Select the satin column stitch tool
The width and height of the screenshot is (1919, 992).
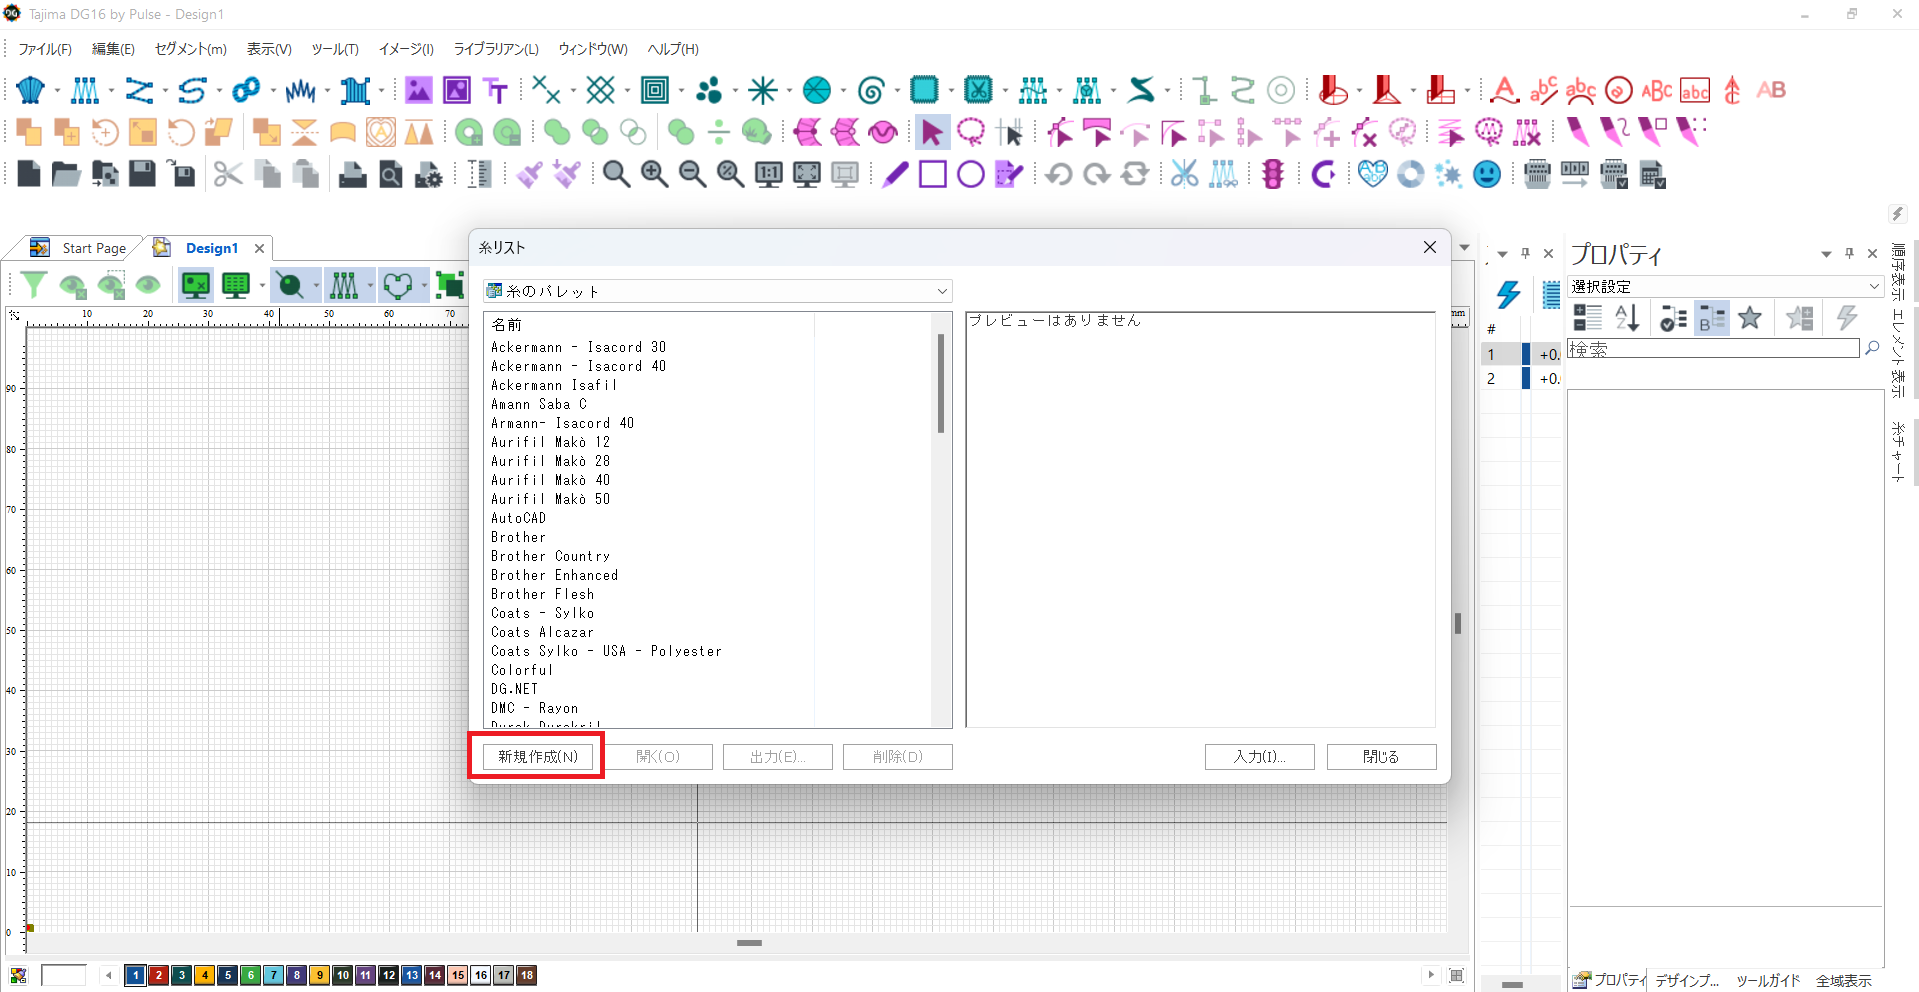pos(85,90)
